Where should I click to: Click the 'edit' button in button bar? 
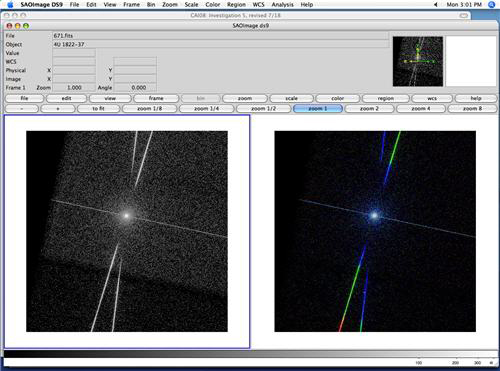coord(66,98)
